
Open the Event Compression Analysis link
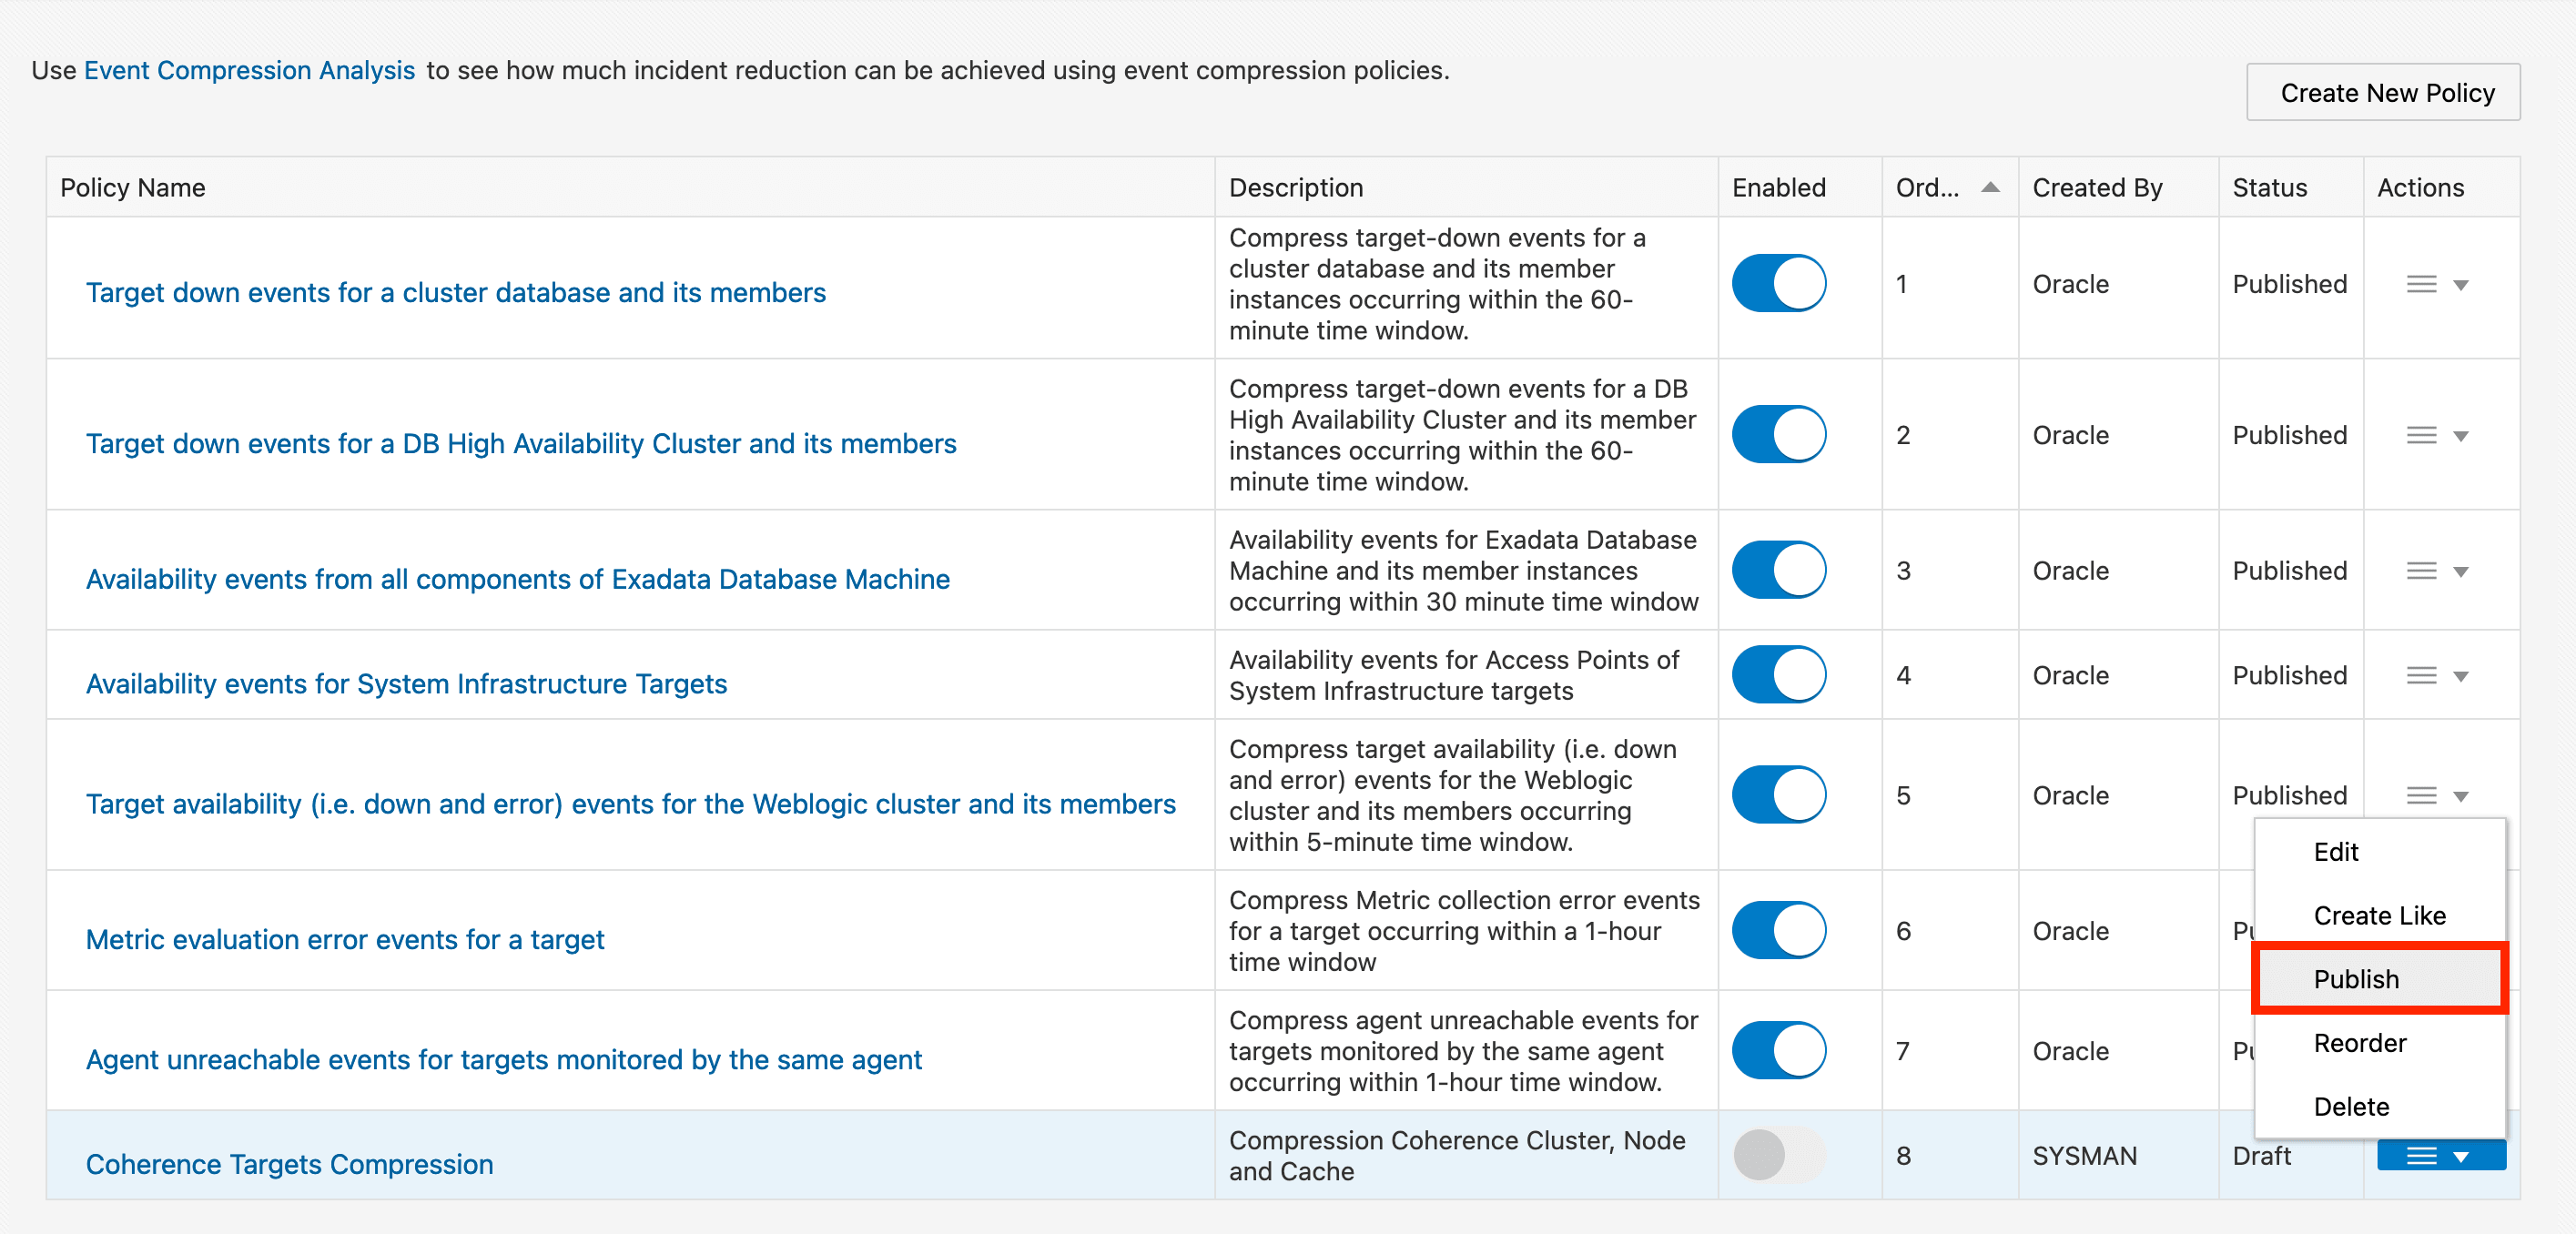[249, 70]
